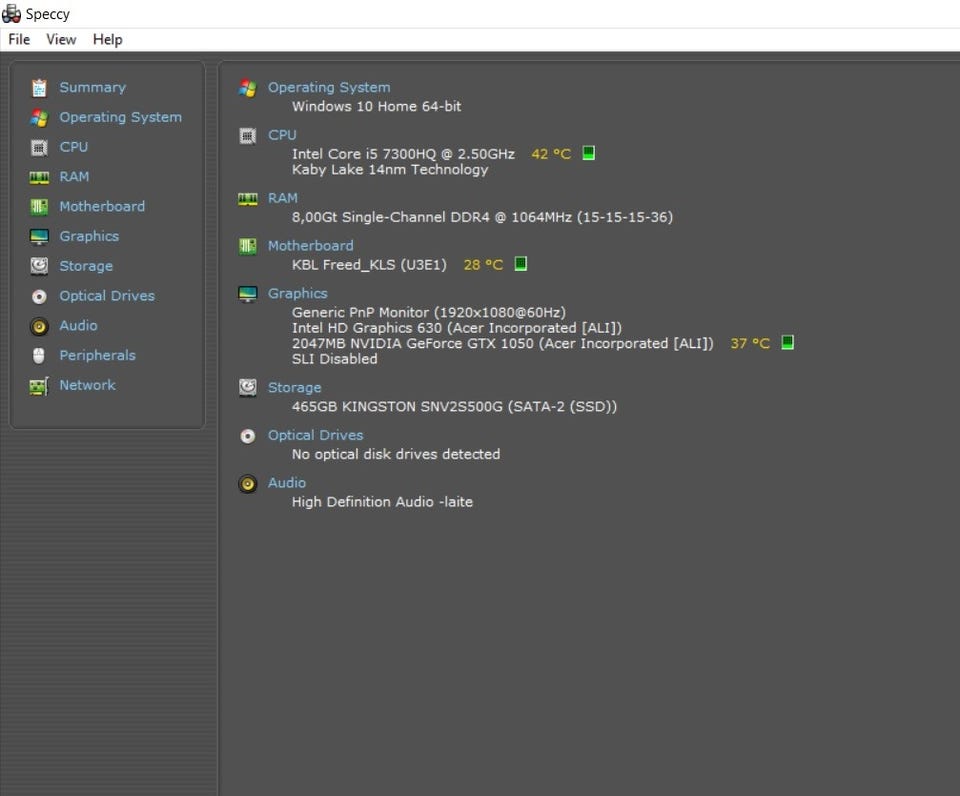
Task: Click Intel Core i5 7300HQ @ 2.50GHz text
Action: click(403, 154)
